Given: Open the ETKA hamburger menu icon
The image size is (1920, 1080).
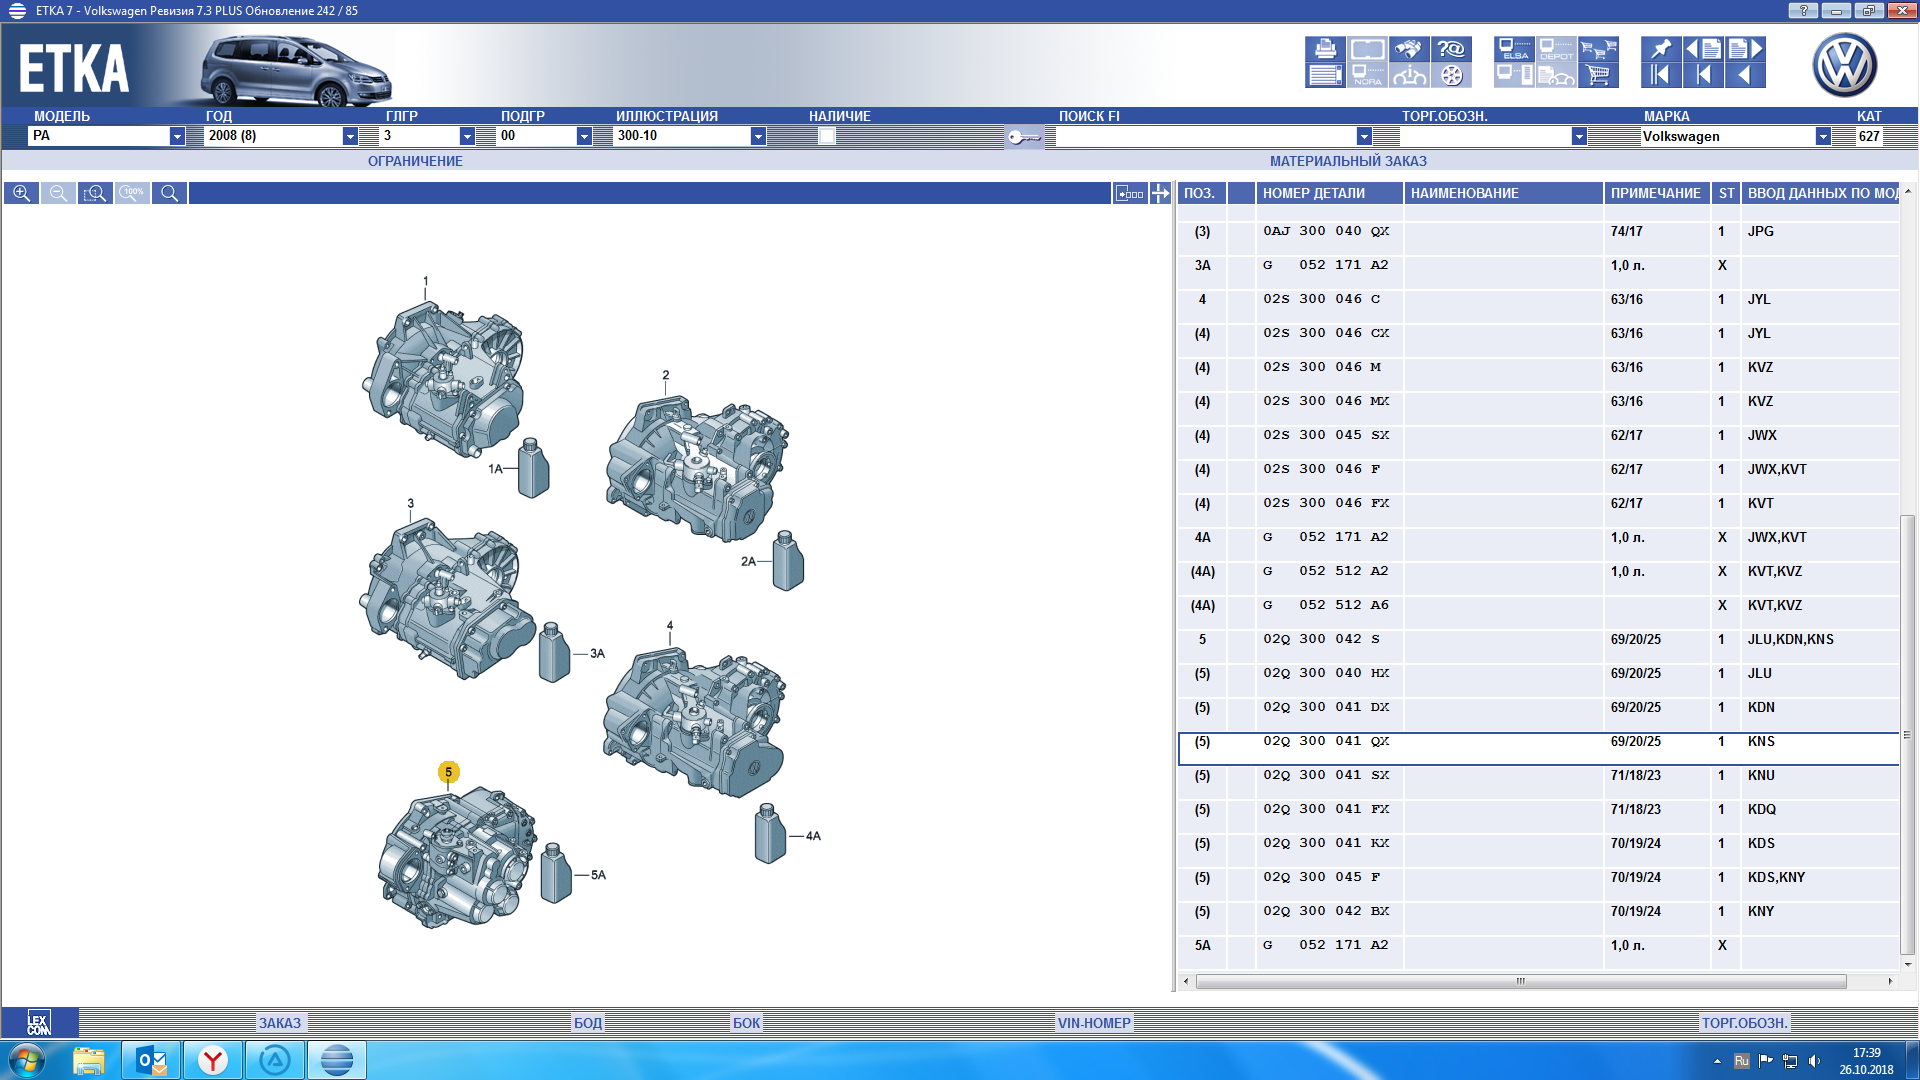Looking at the screenshot, I should click(x=17, y=11).
